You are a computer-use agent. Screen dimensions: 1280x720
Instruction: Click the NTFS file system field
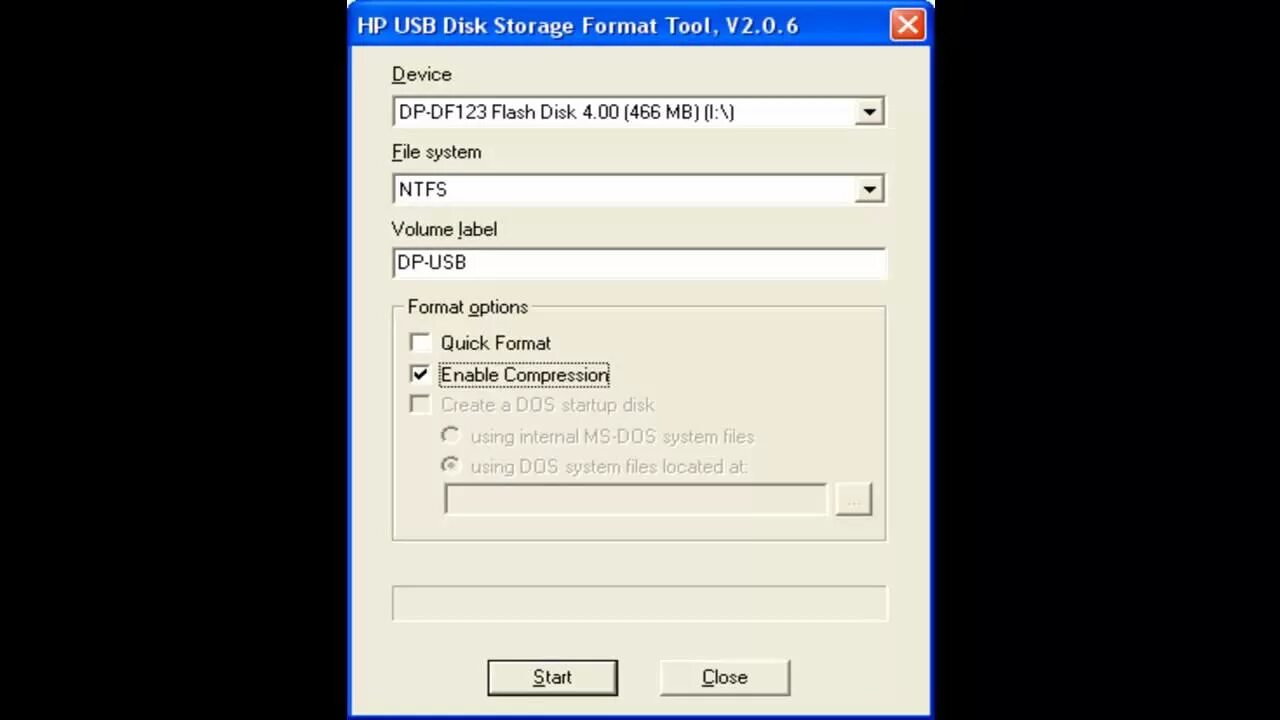(638, 189)
